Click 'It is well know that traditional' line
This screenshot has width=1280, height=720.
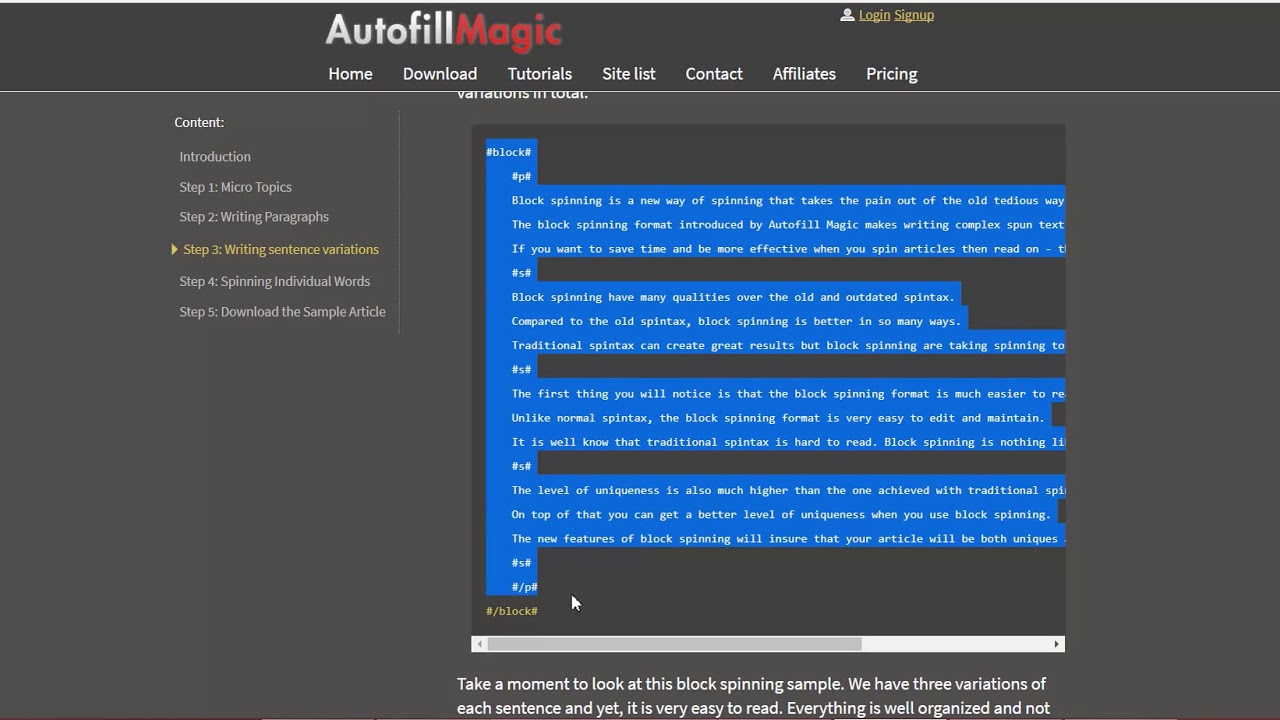pyautogui.click(x=788, y=442)
